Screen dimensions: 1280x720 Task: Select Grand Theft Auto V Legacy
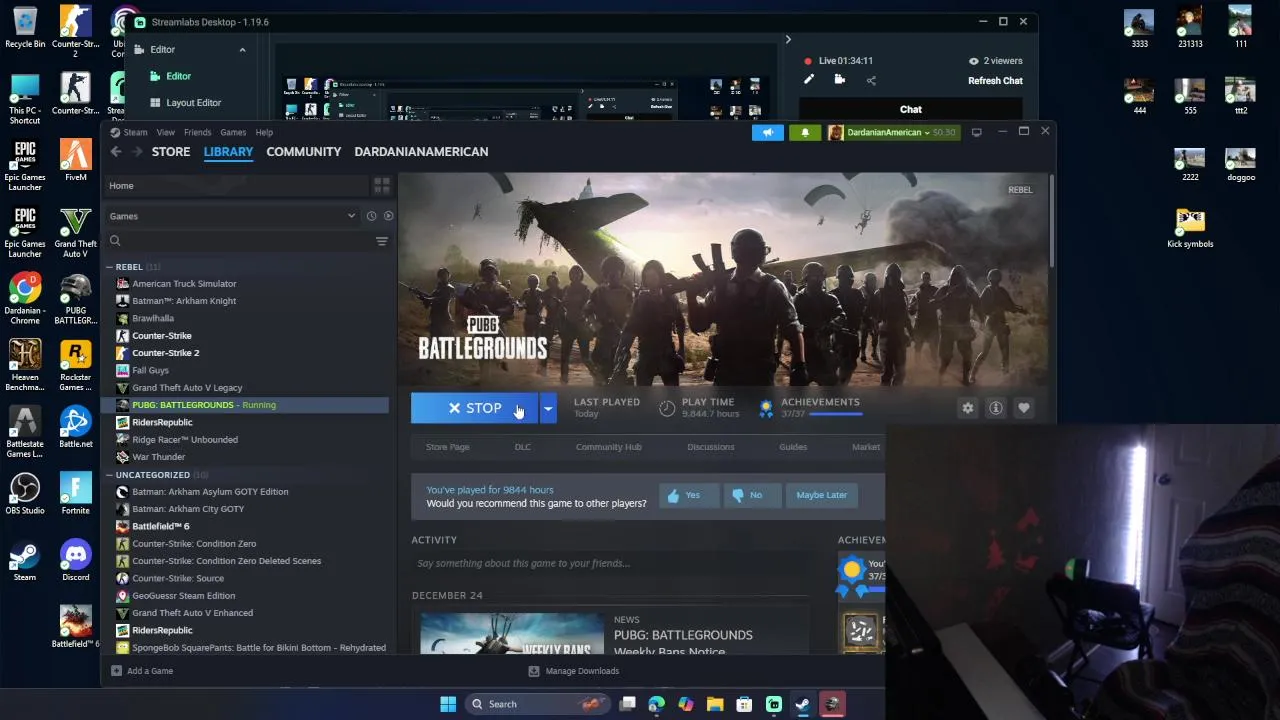point(187,388)
